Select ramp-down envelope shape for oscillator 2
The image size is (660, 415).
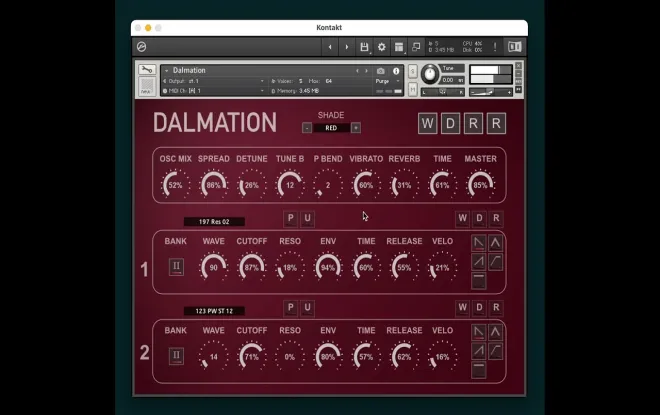[479, 332]
